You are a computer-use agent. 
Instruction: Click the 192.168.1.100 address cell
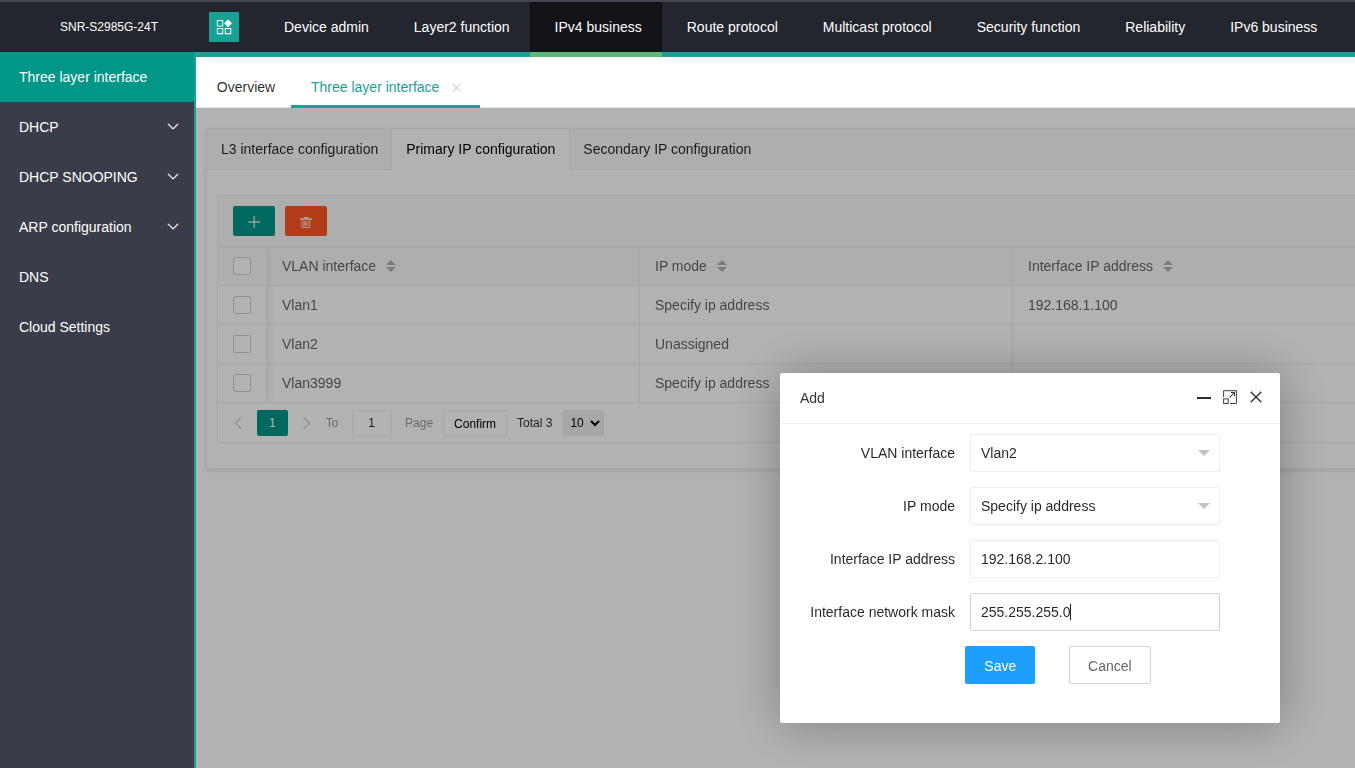pyautogui.click(x=1072, y=305)
